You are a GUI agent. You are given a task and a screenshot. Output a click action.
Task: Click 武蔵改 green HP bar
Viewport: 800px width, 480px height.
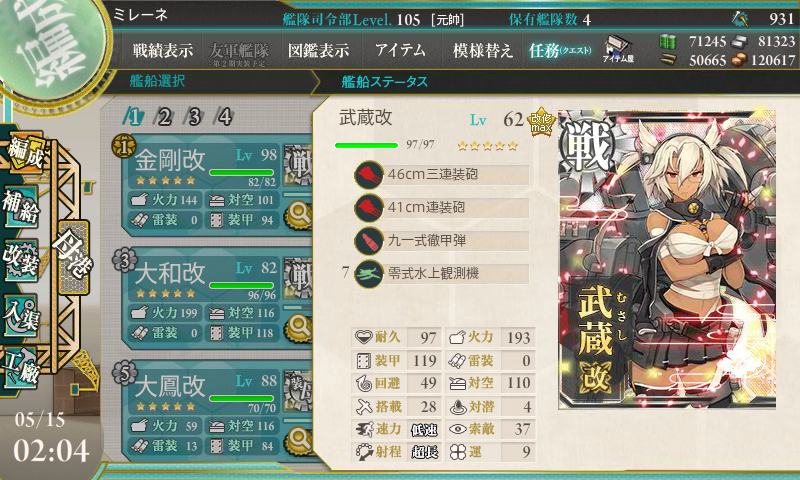[x=366, y=145]
